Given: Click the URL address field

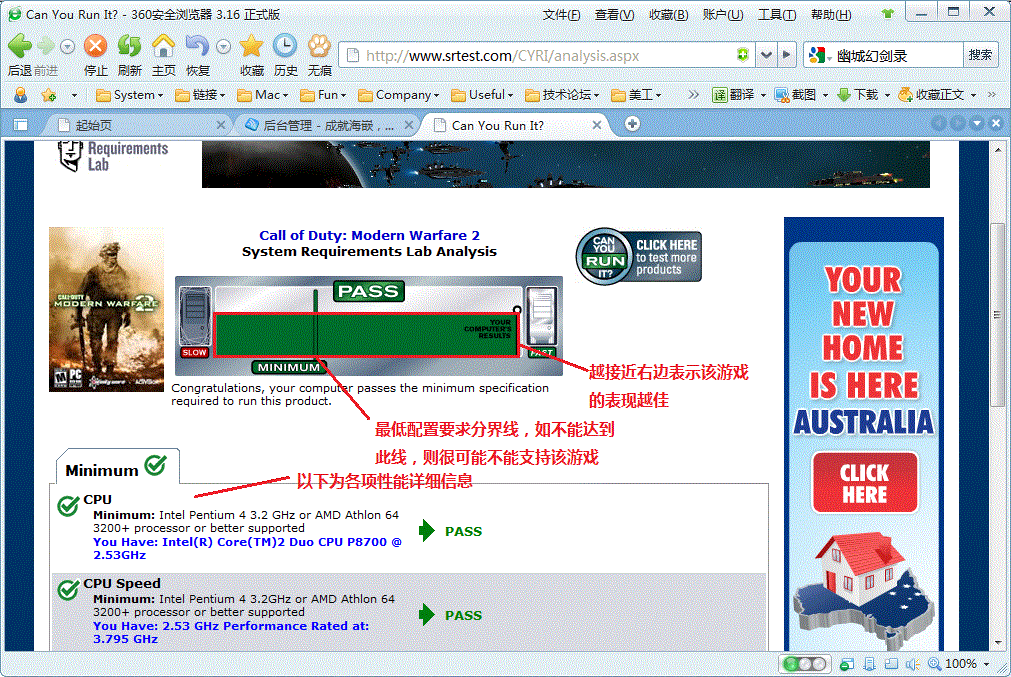Looking at the screenshot, I should click(548, 56).
